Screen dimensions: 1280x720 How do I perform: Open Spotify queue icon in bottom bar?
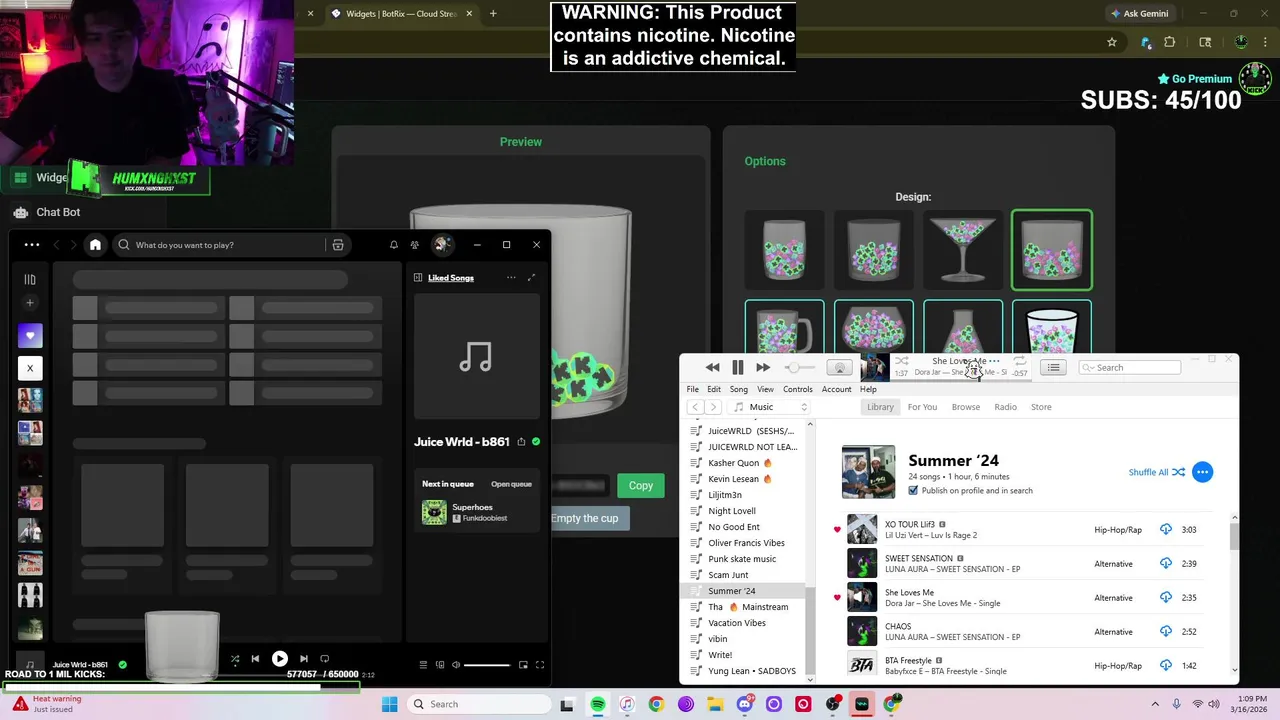click(x=423, y=665)
